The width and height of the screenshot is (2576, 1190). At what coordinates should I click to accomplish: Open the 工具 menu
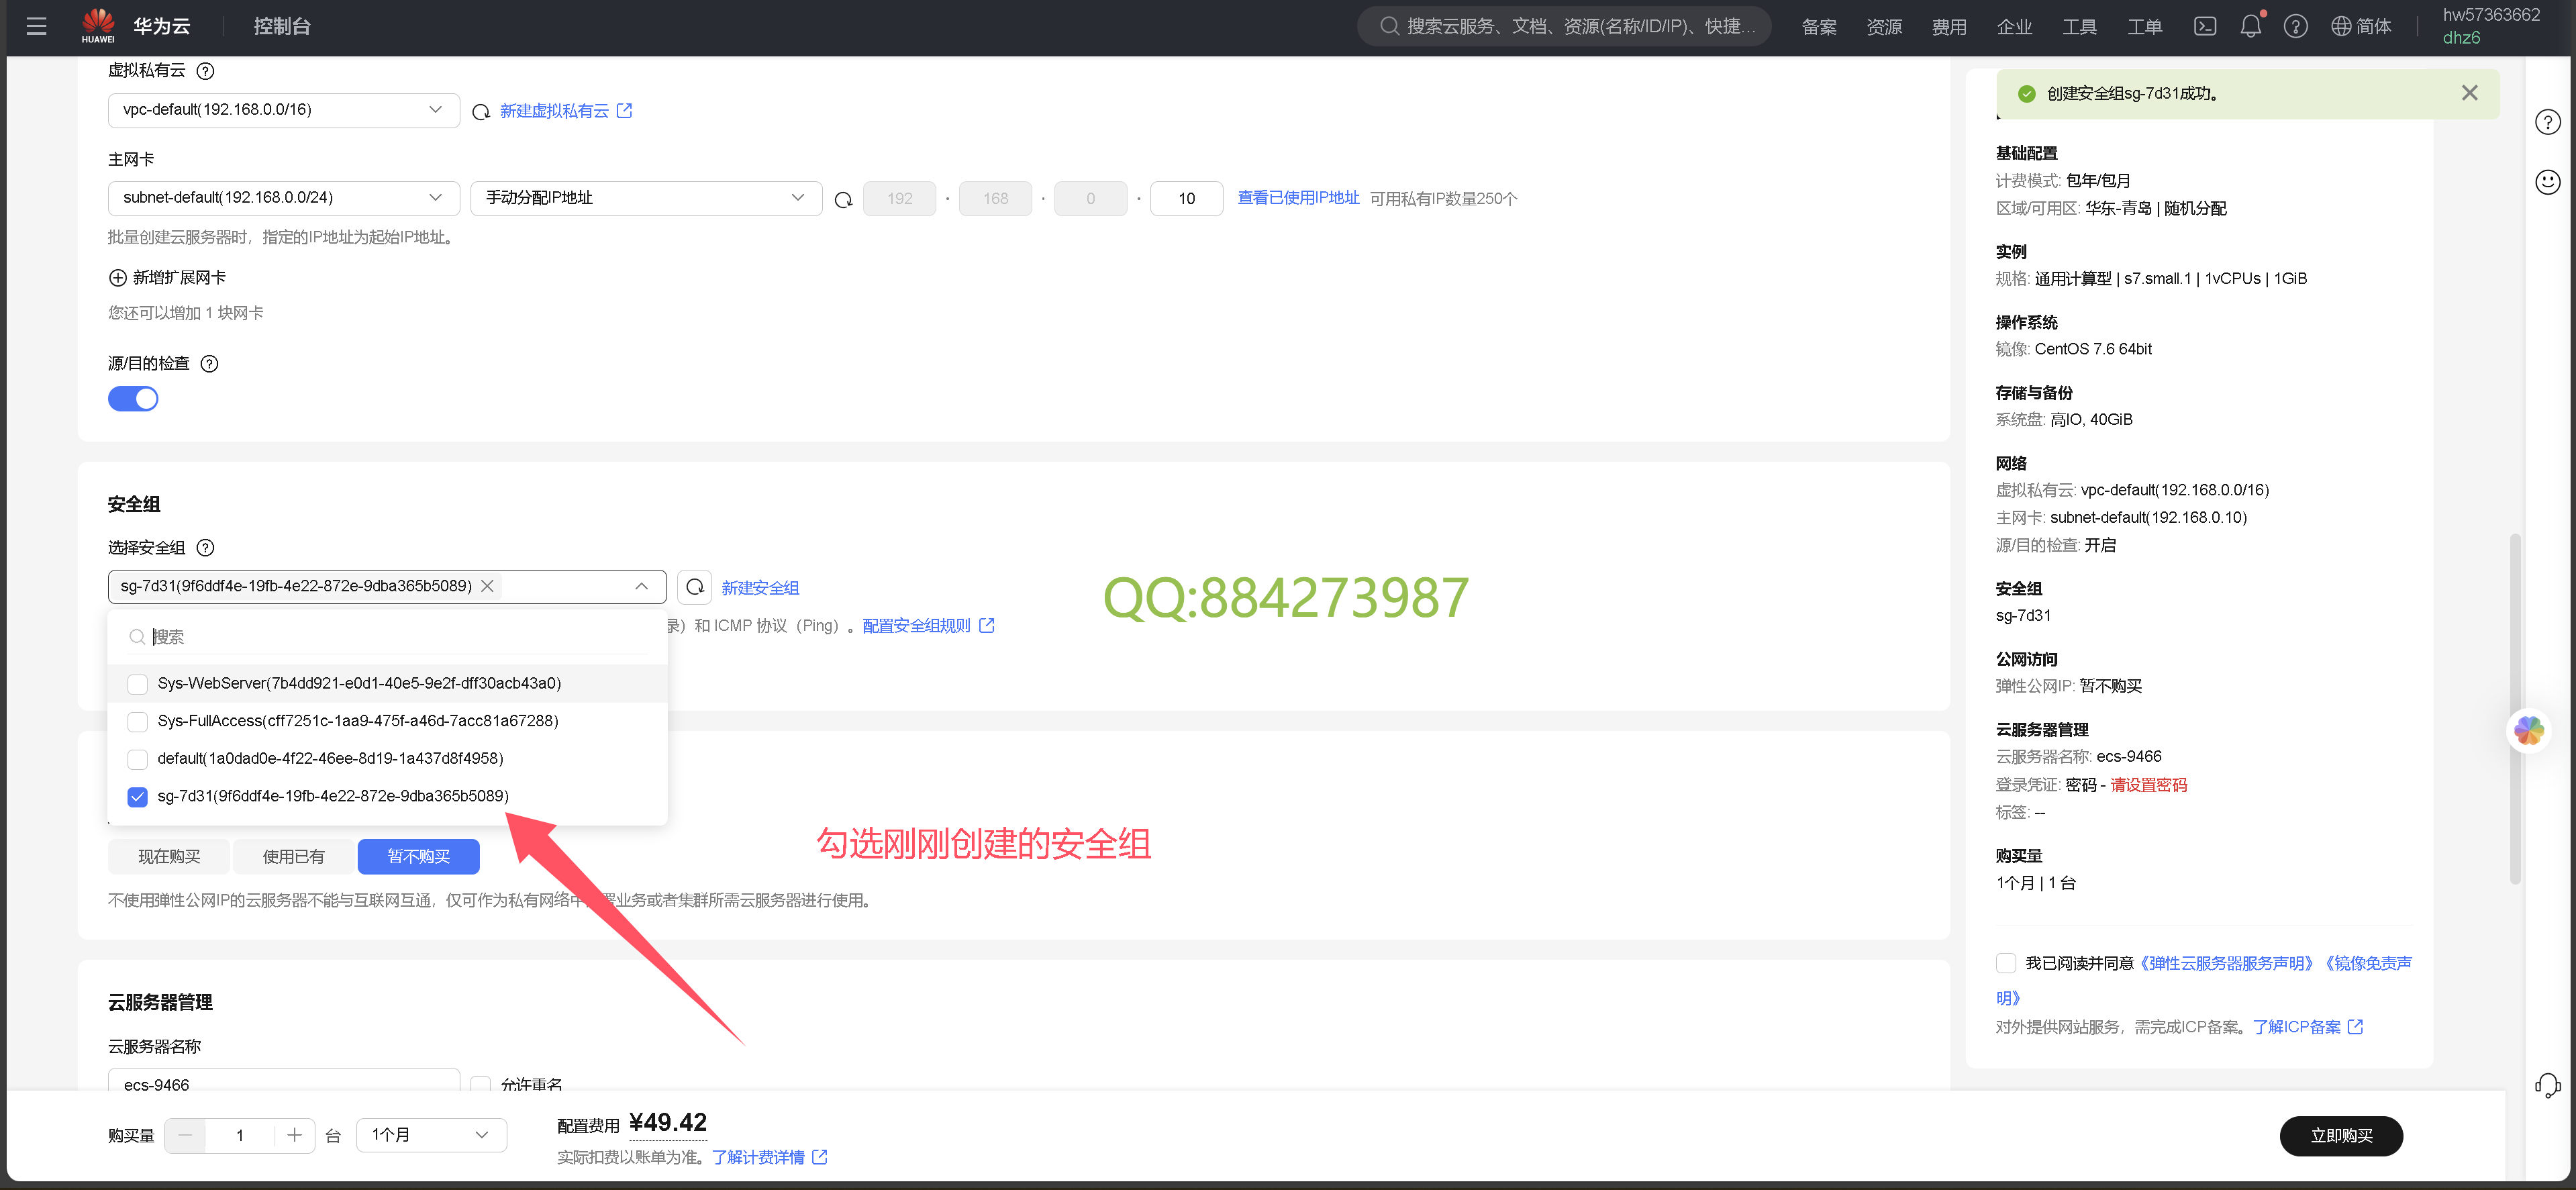(x=2079, y=27)
